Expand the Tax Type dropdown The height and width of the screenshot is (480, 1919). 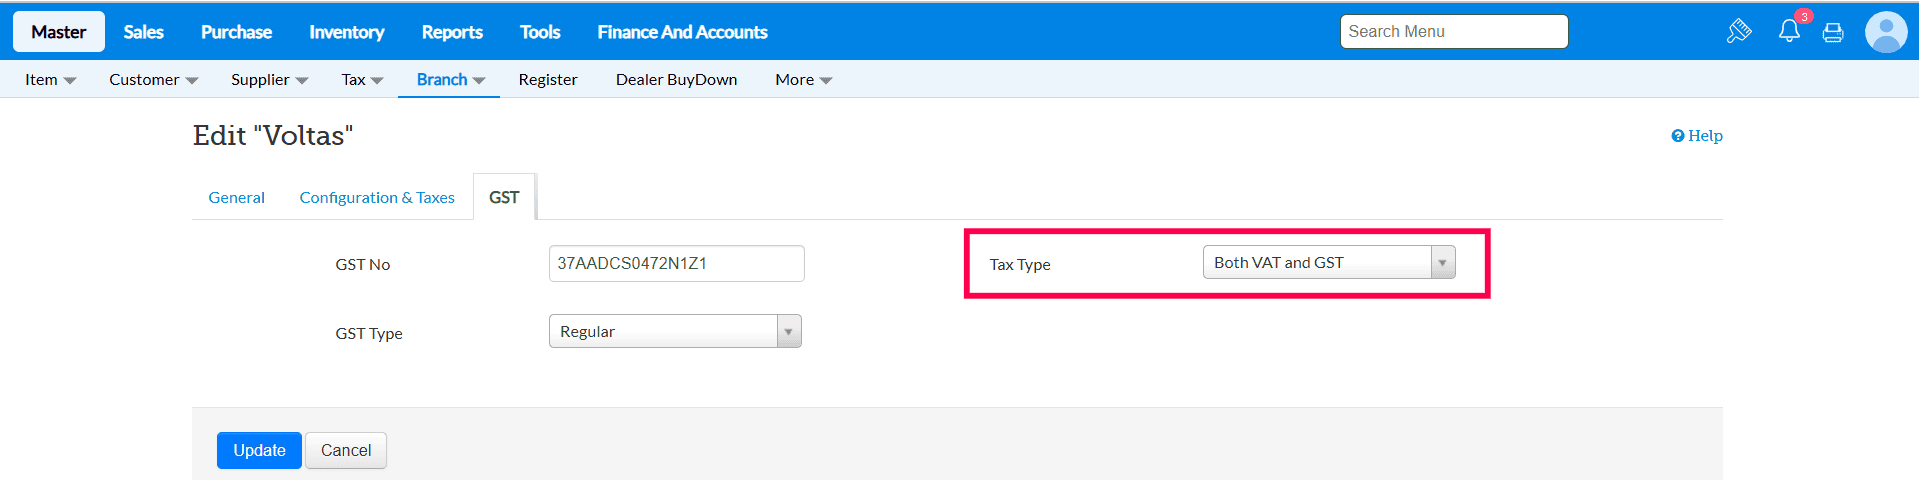1329,263
